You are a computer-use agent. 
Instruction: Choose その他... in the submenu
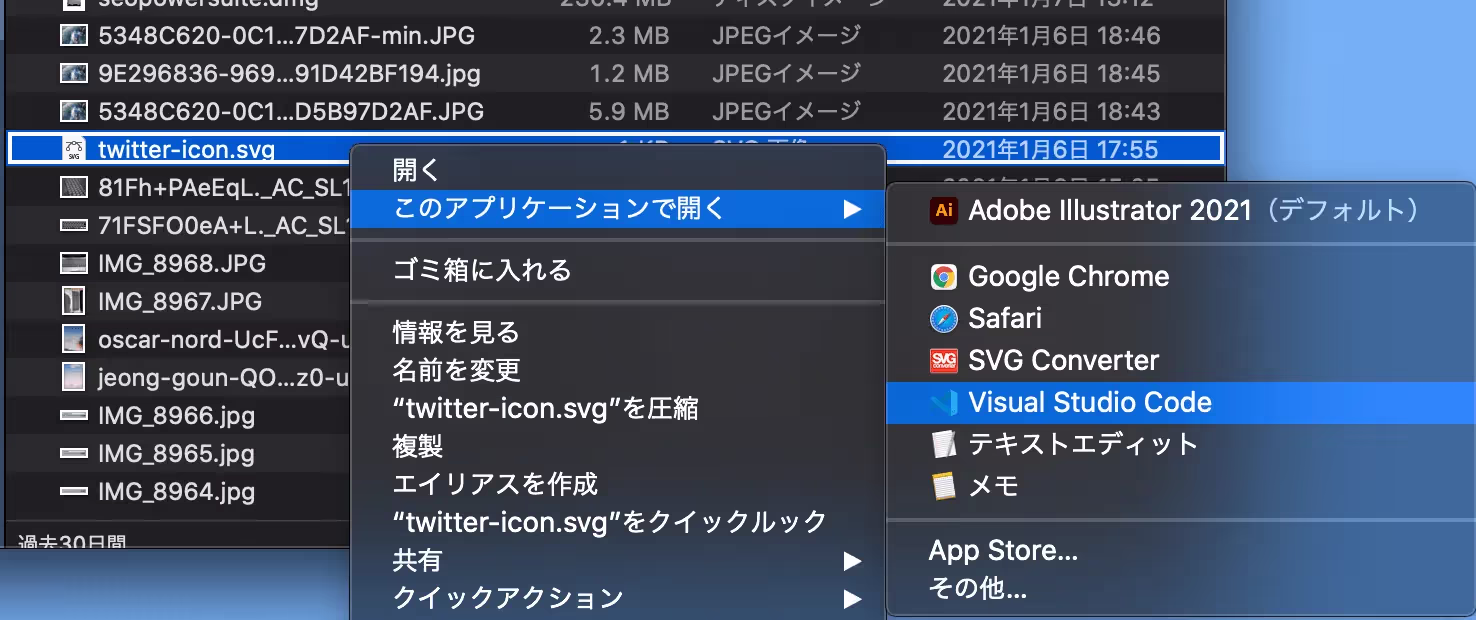click(978, 589)
